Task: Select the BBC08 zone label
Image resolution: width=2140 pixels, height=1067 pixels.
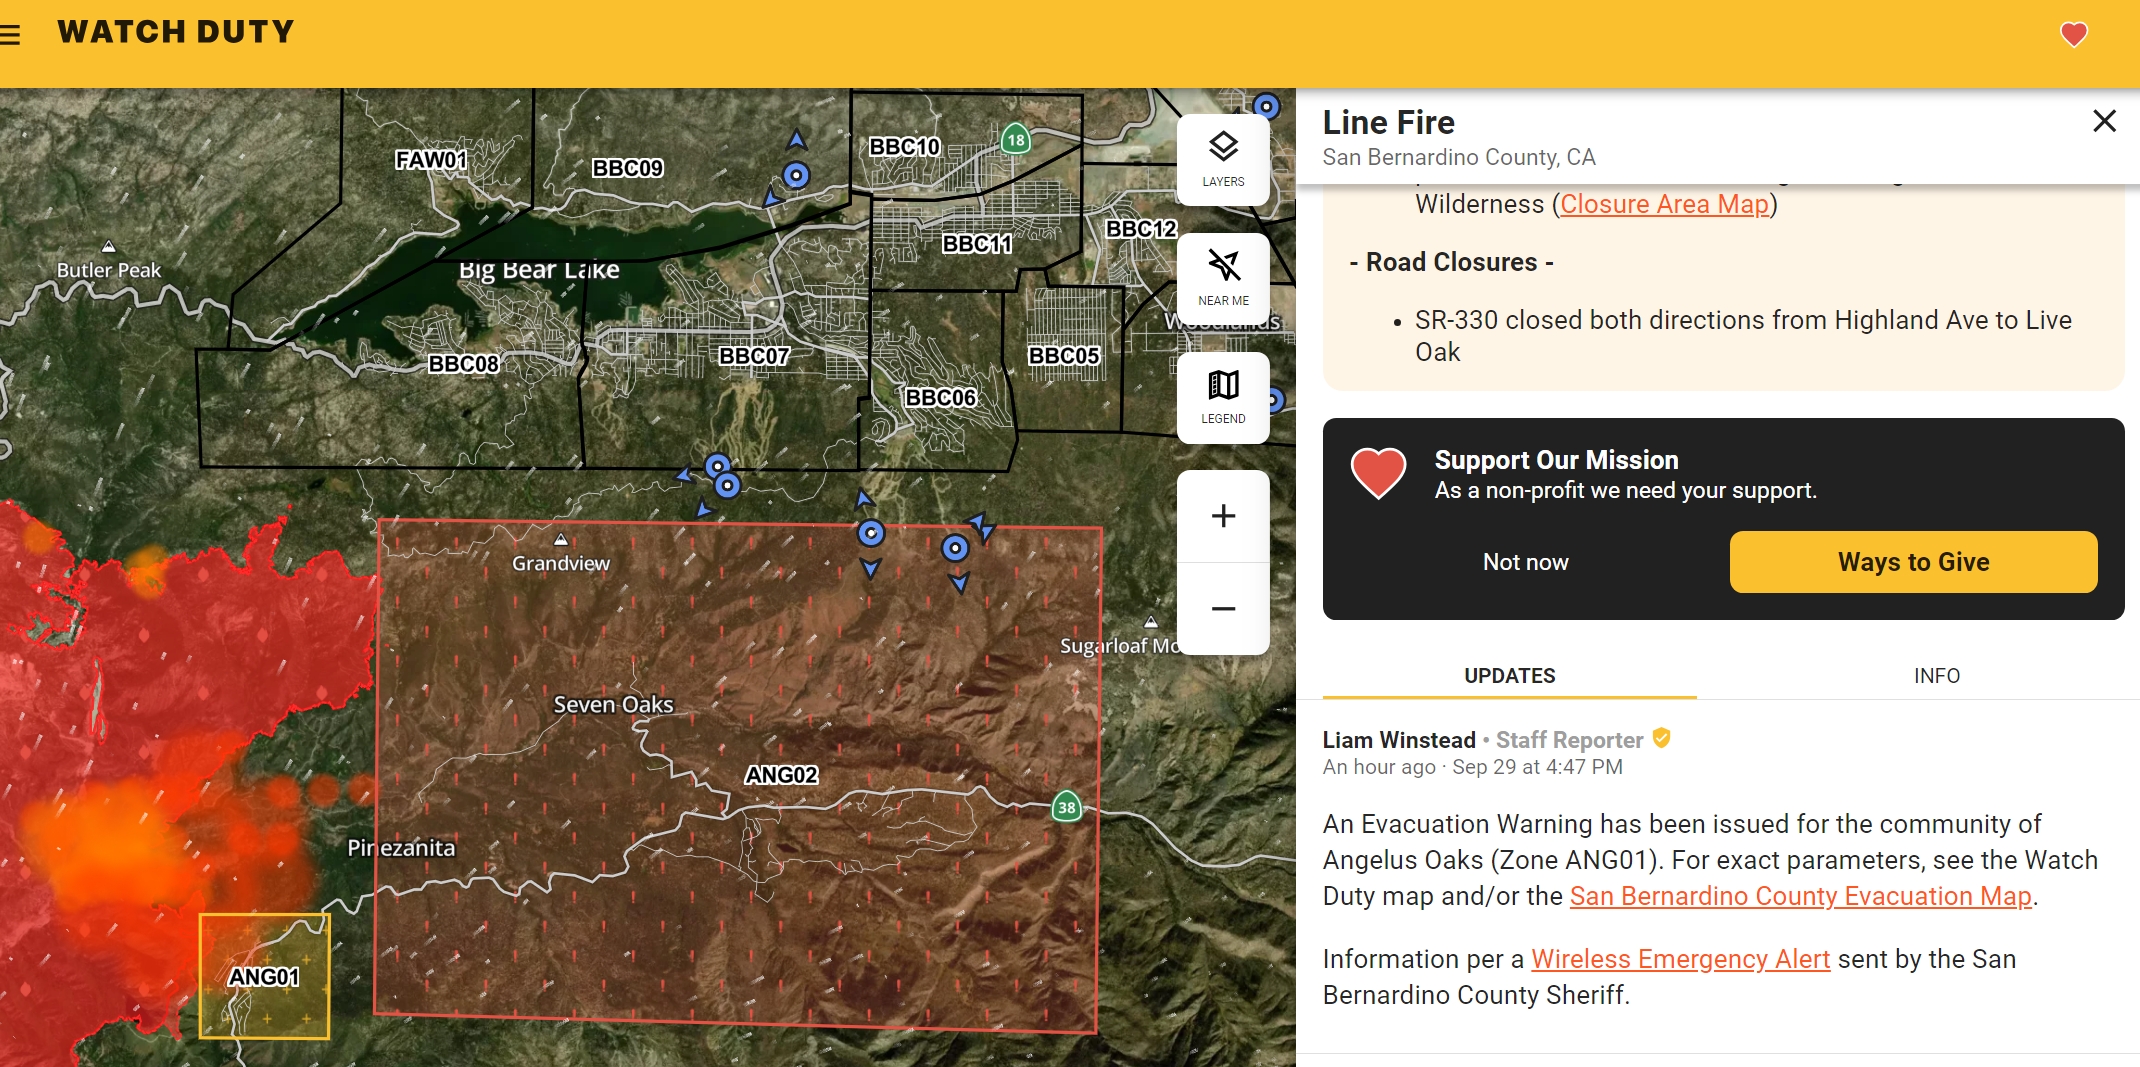Action: [463, 364]
